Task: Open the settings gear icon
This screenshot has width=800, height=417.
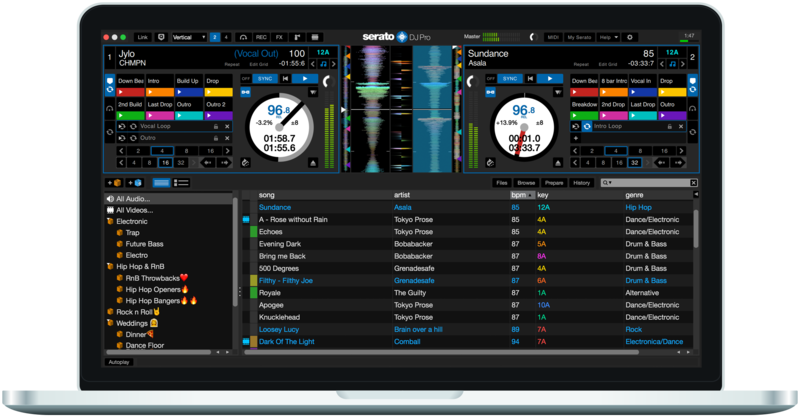Action: click(x=630, y=37)
